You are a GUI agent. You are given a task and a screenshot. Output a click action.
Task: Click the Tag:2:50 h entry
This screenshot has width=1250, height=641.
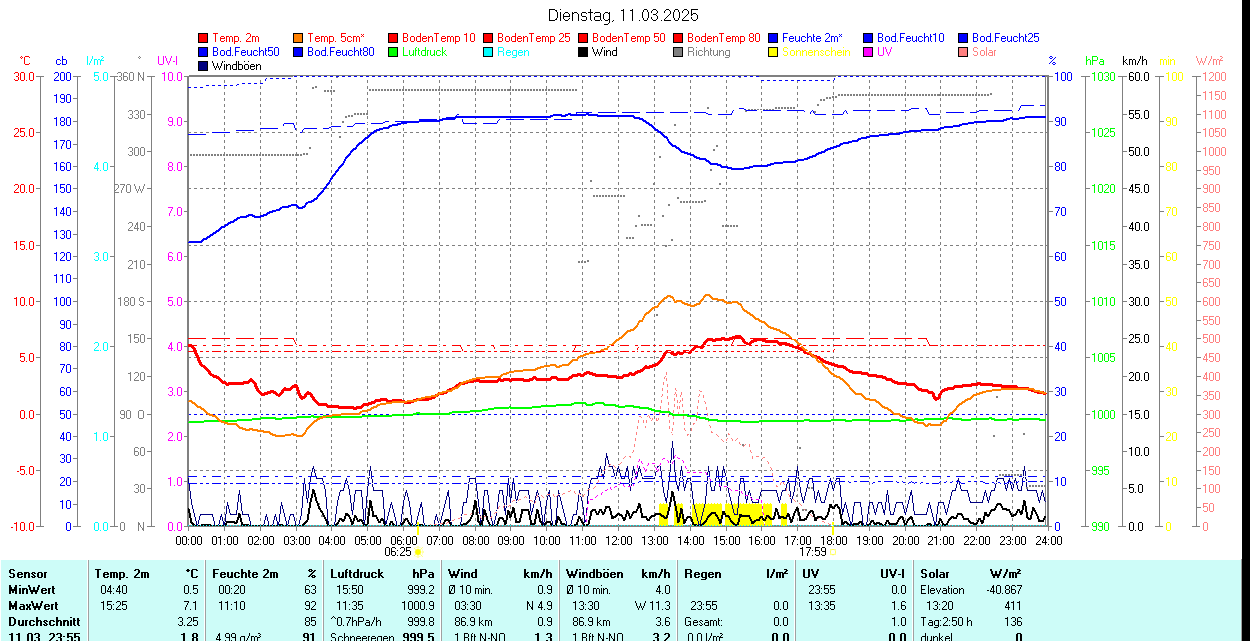(x=946, y=622)
